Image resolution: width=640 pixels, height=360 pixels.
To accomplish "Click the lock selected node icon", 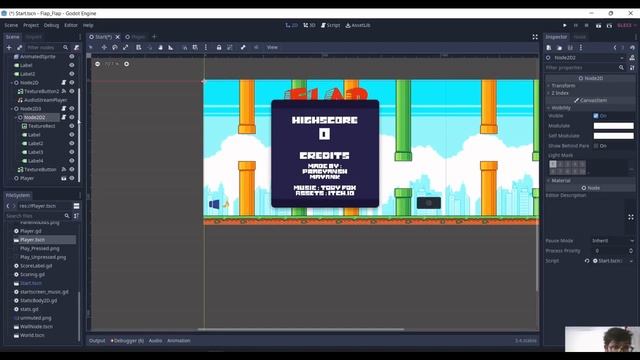I will [x=219, y=47].
